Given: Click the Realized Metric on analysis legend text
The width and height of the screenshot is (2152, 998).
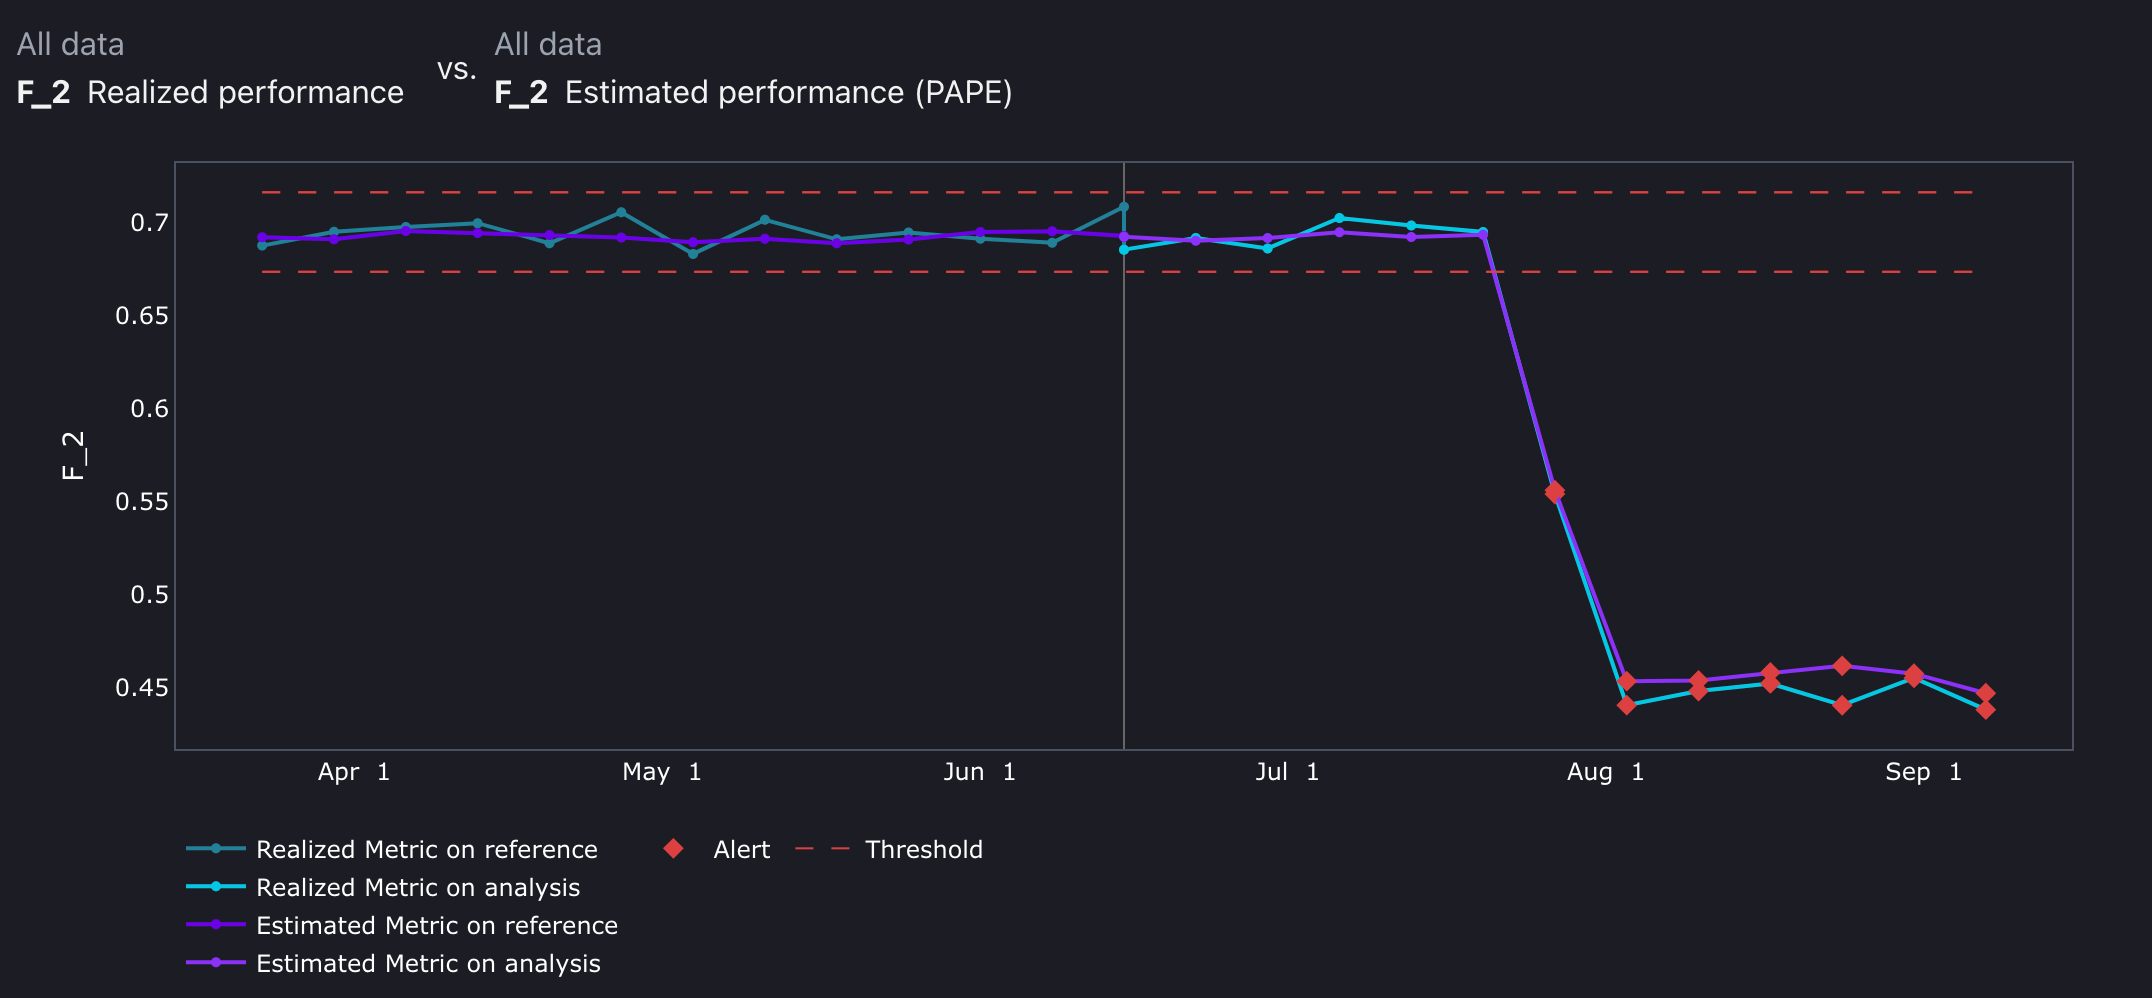Looking at the screenshot, I should 418,887.
